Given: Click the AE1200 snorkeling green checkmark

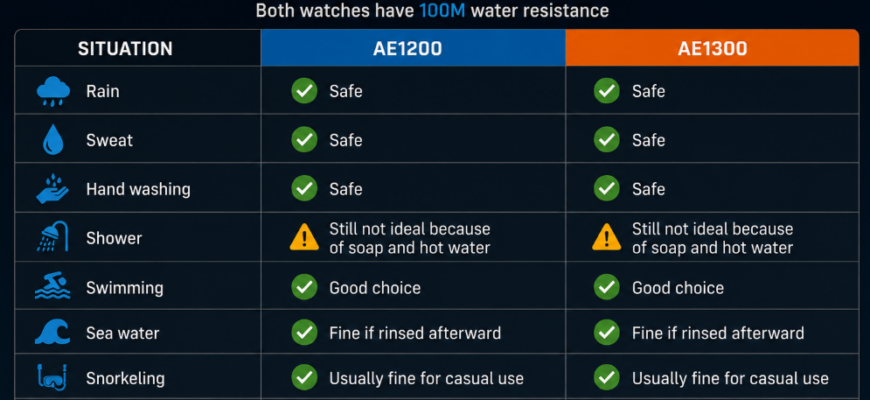Looking at the screenshot, I should (x=305, y=378).
